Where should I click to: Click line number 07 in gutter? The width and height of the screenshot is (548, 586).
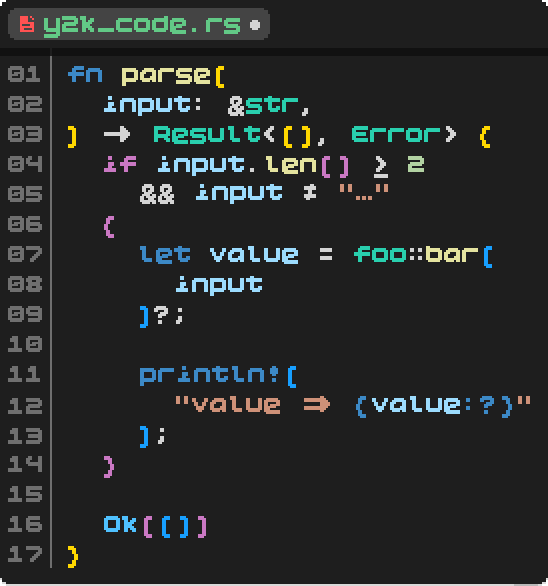coord(24,254)
